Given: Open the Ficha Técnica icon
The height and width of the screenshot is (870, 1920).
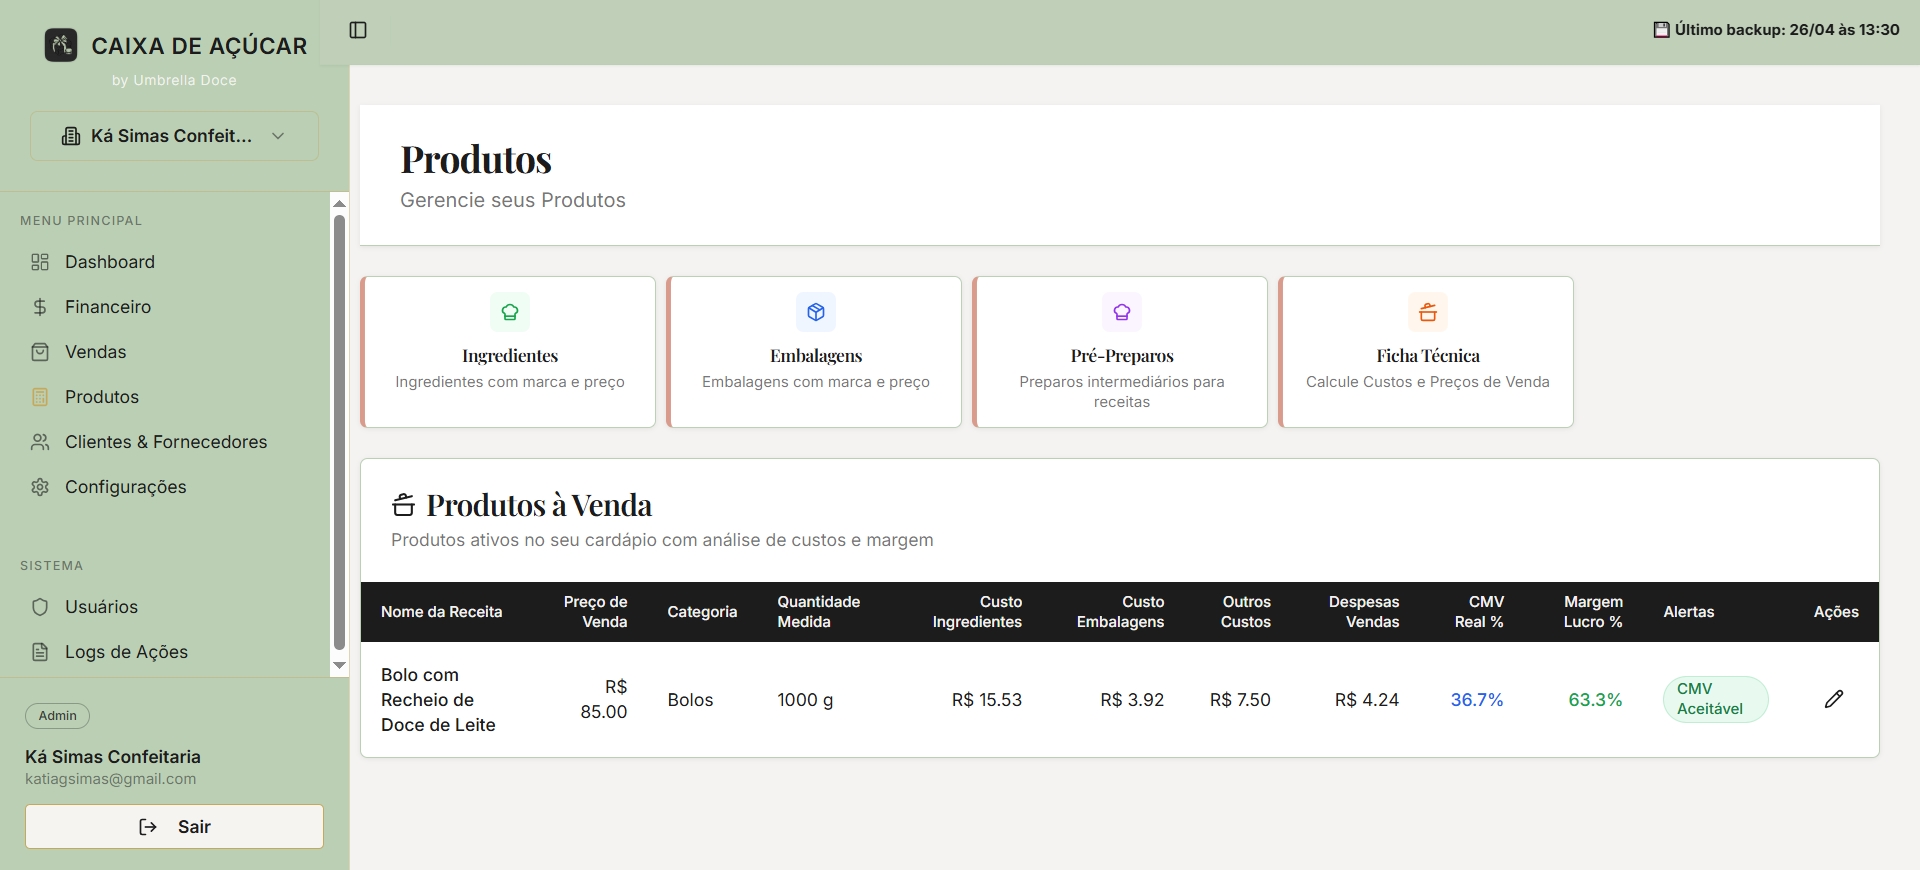Looking at the screenshot, I should tap(1428, 312).
